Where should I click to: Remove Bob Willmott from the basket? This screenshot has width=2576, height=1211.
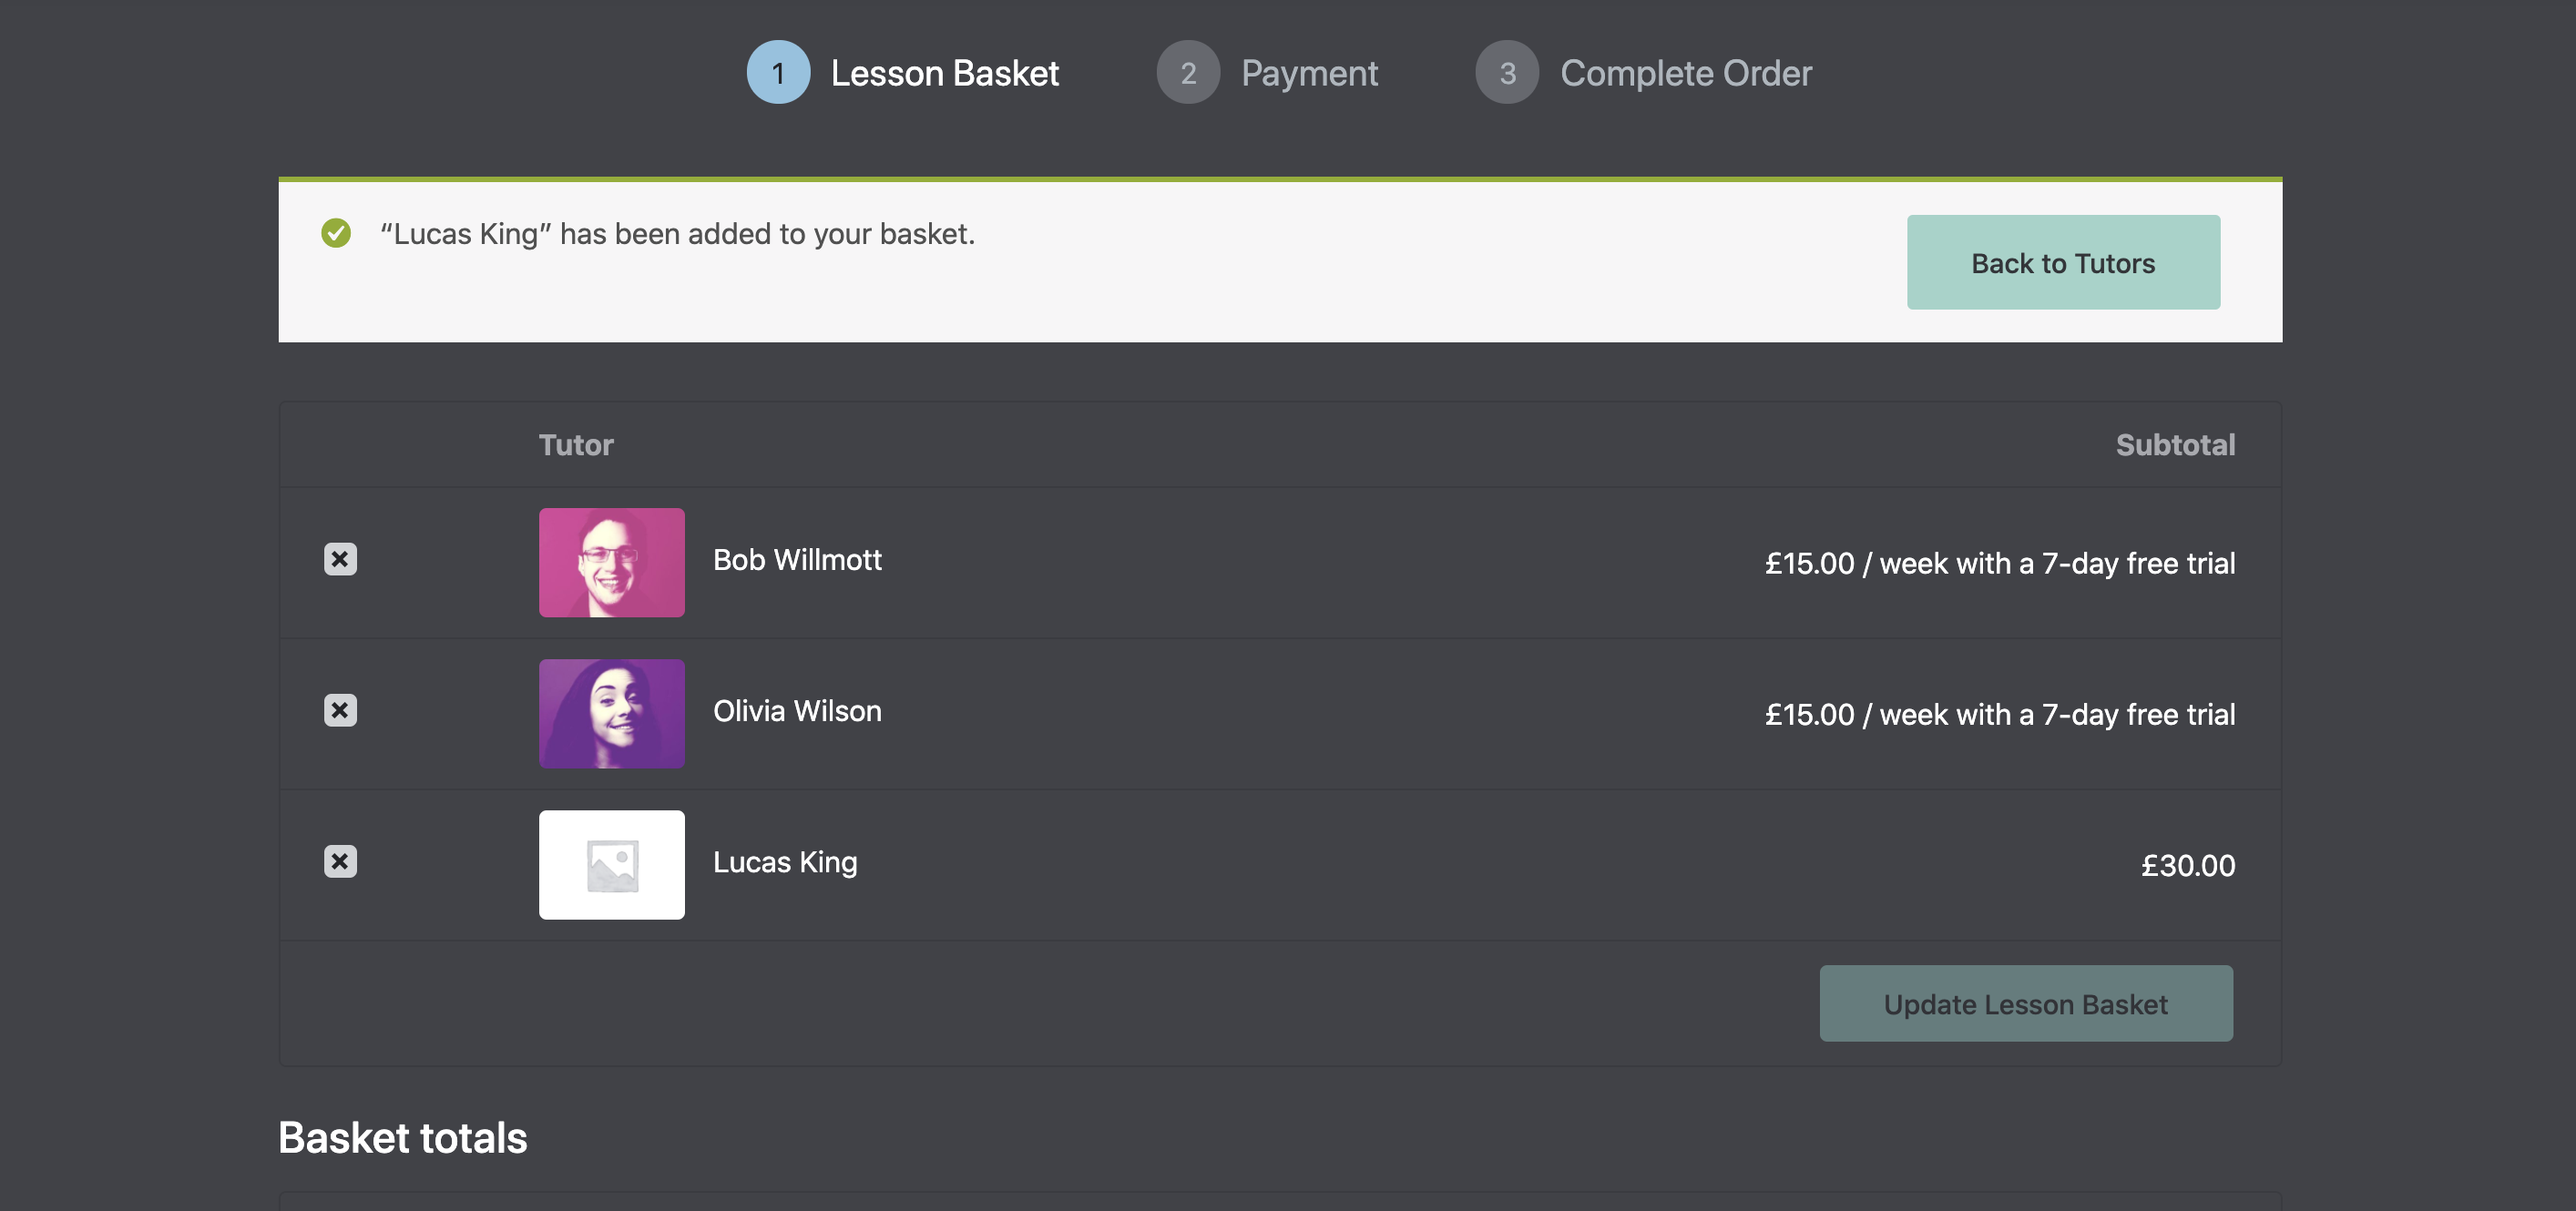pos(340,559)
